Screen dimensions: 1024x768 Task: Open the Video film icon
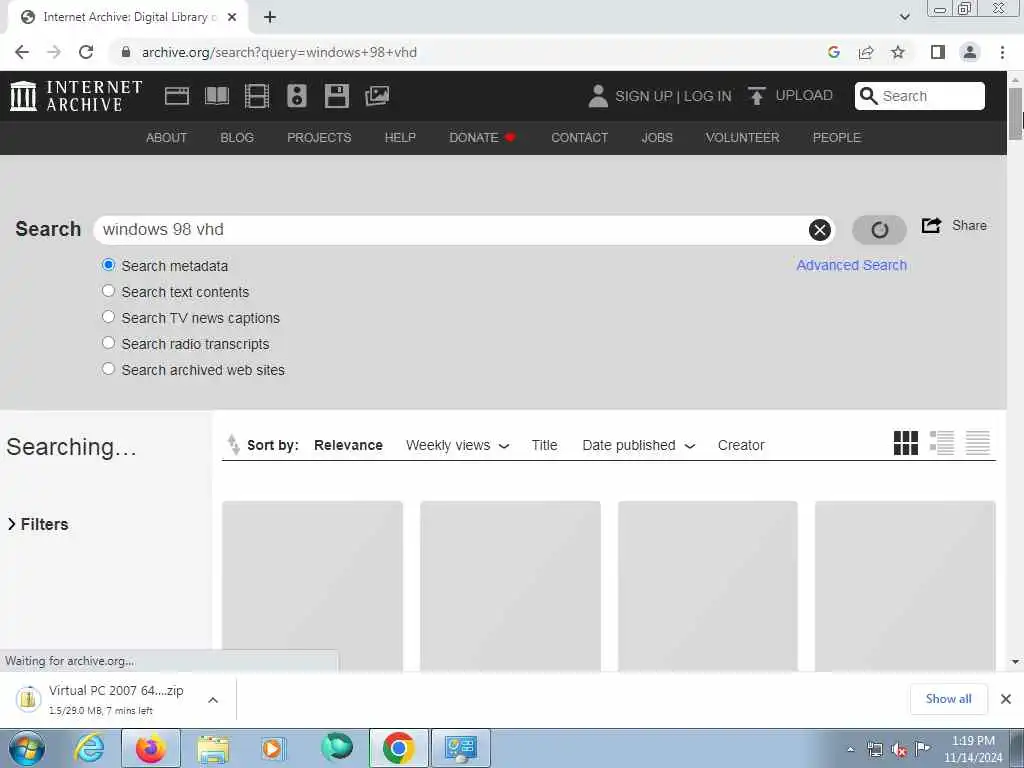click(257, 96)
